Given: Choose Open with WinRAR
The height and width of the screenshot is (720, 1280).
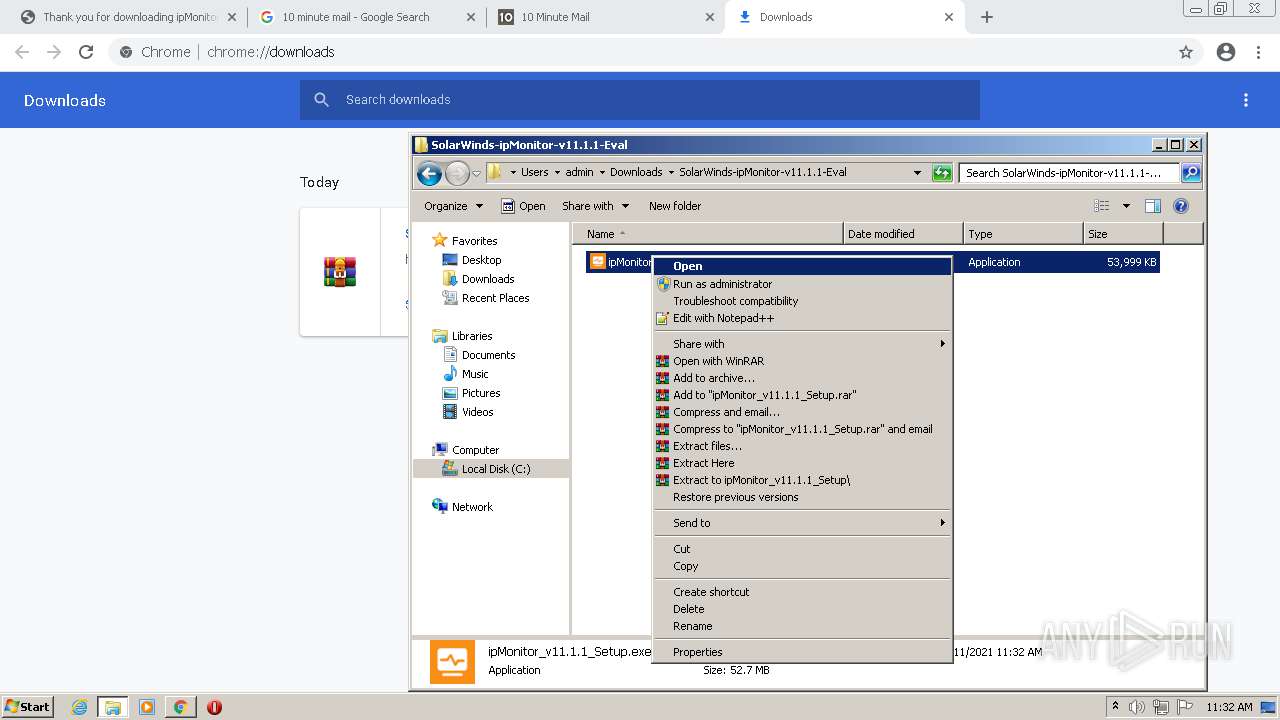Looking at the screenshot, I should tap(802, 361).
